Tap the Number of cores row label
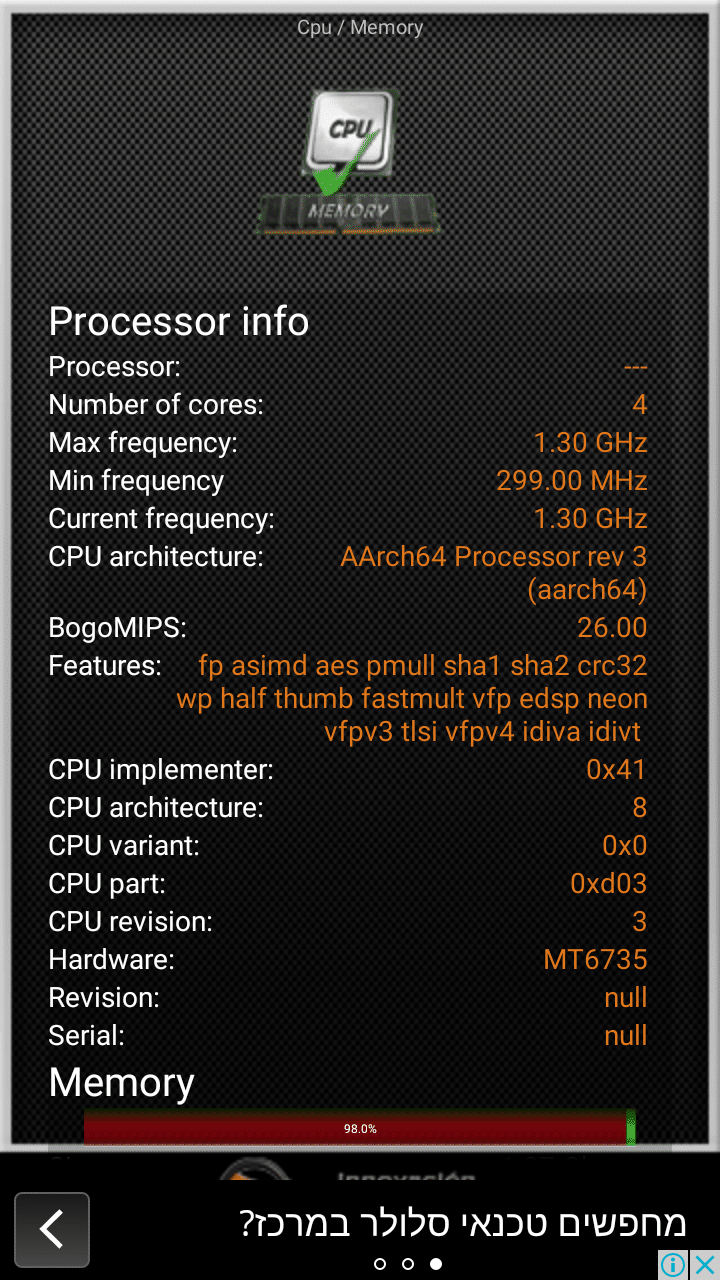This screenshot has height=1280, width=720. 156,405
